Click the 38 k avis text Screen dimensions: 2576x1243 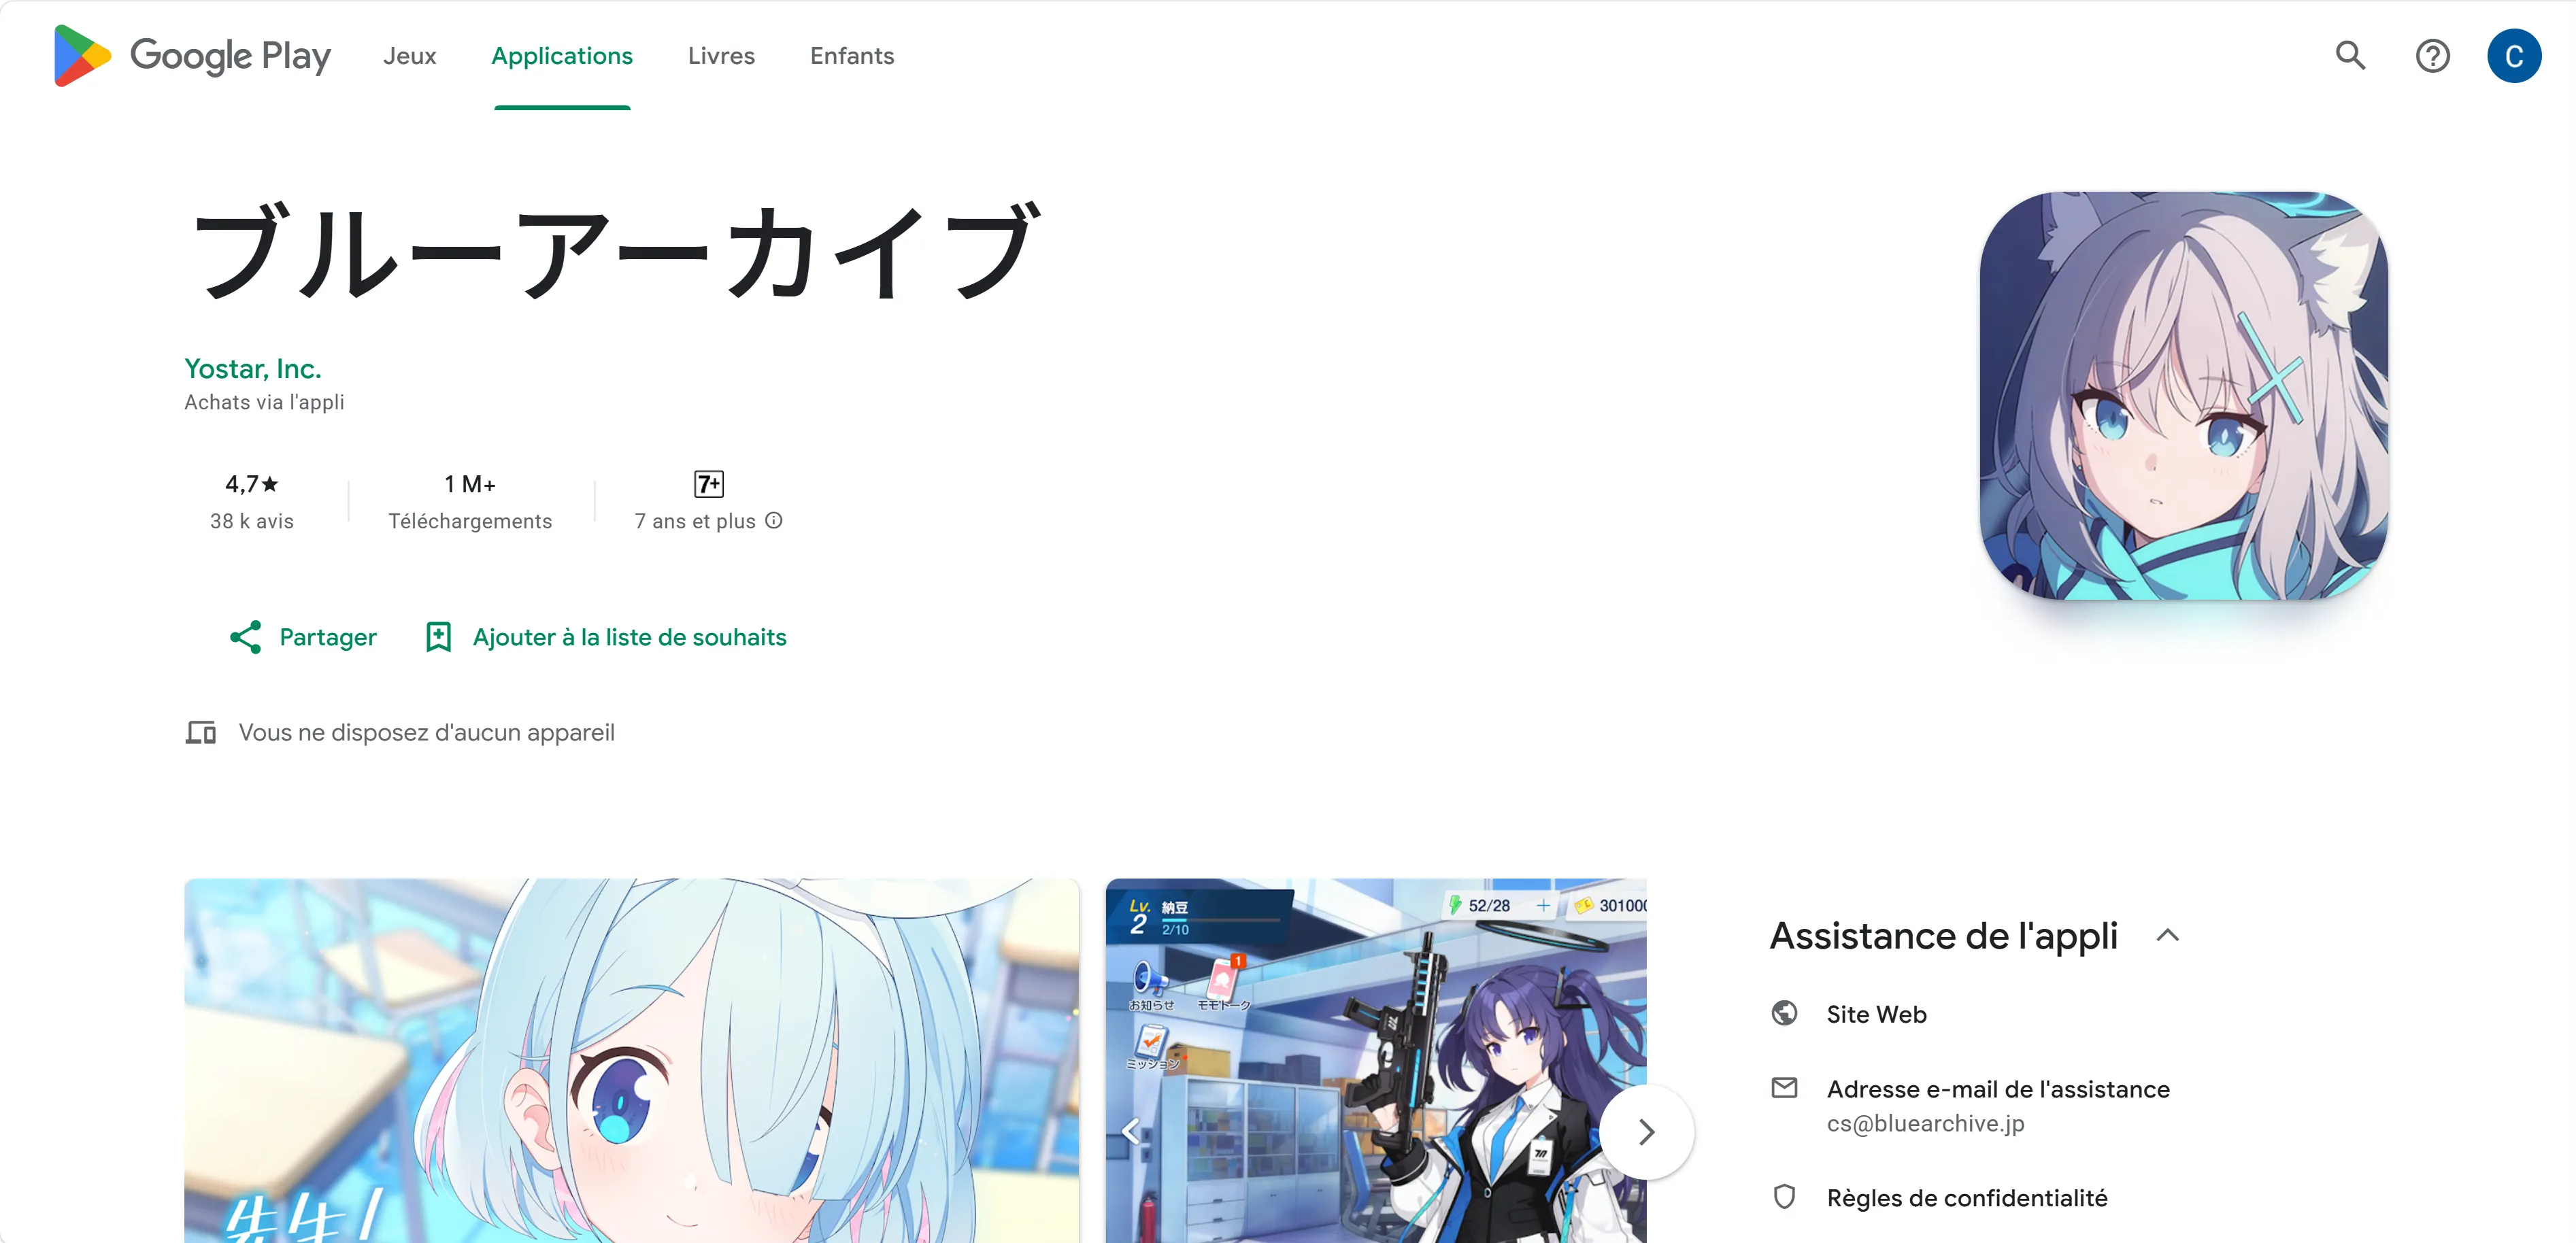coord(252,521)
